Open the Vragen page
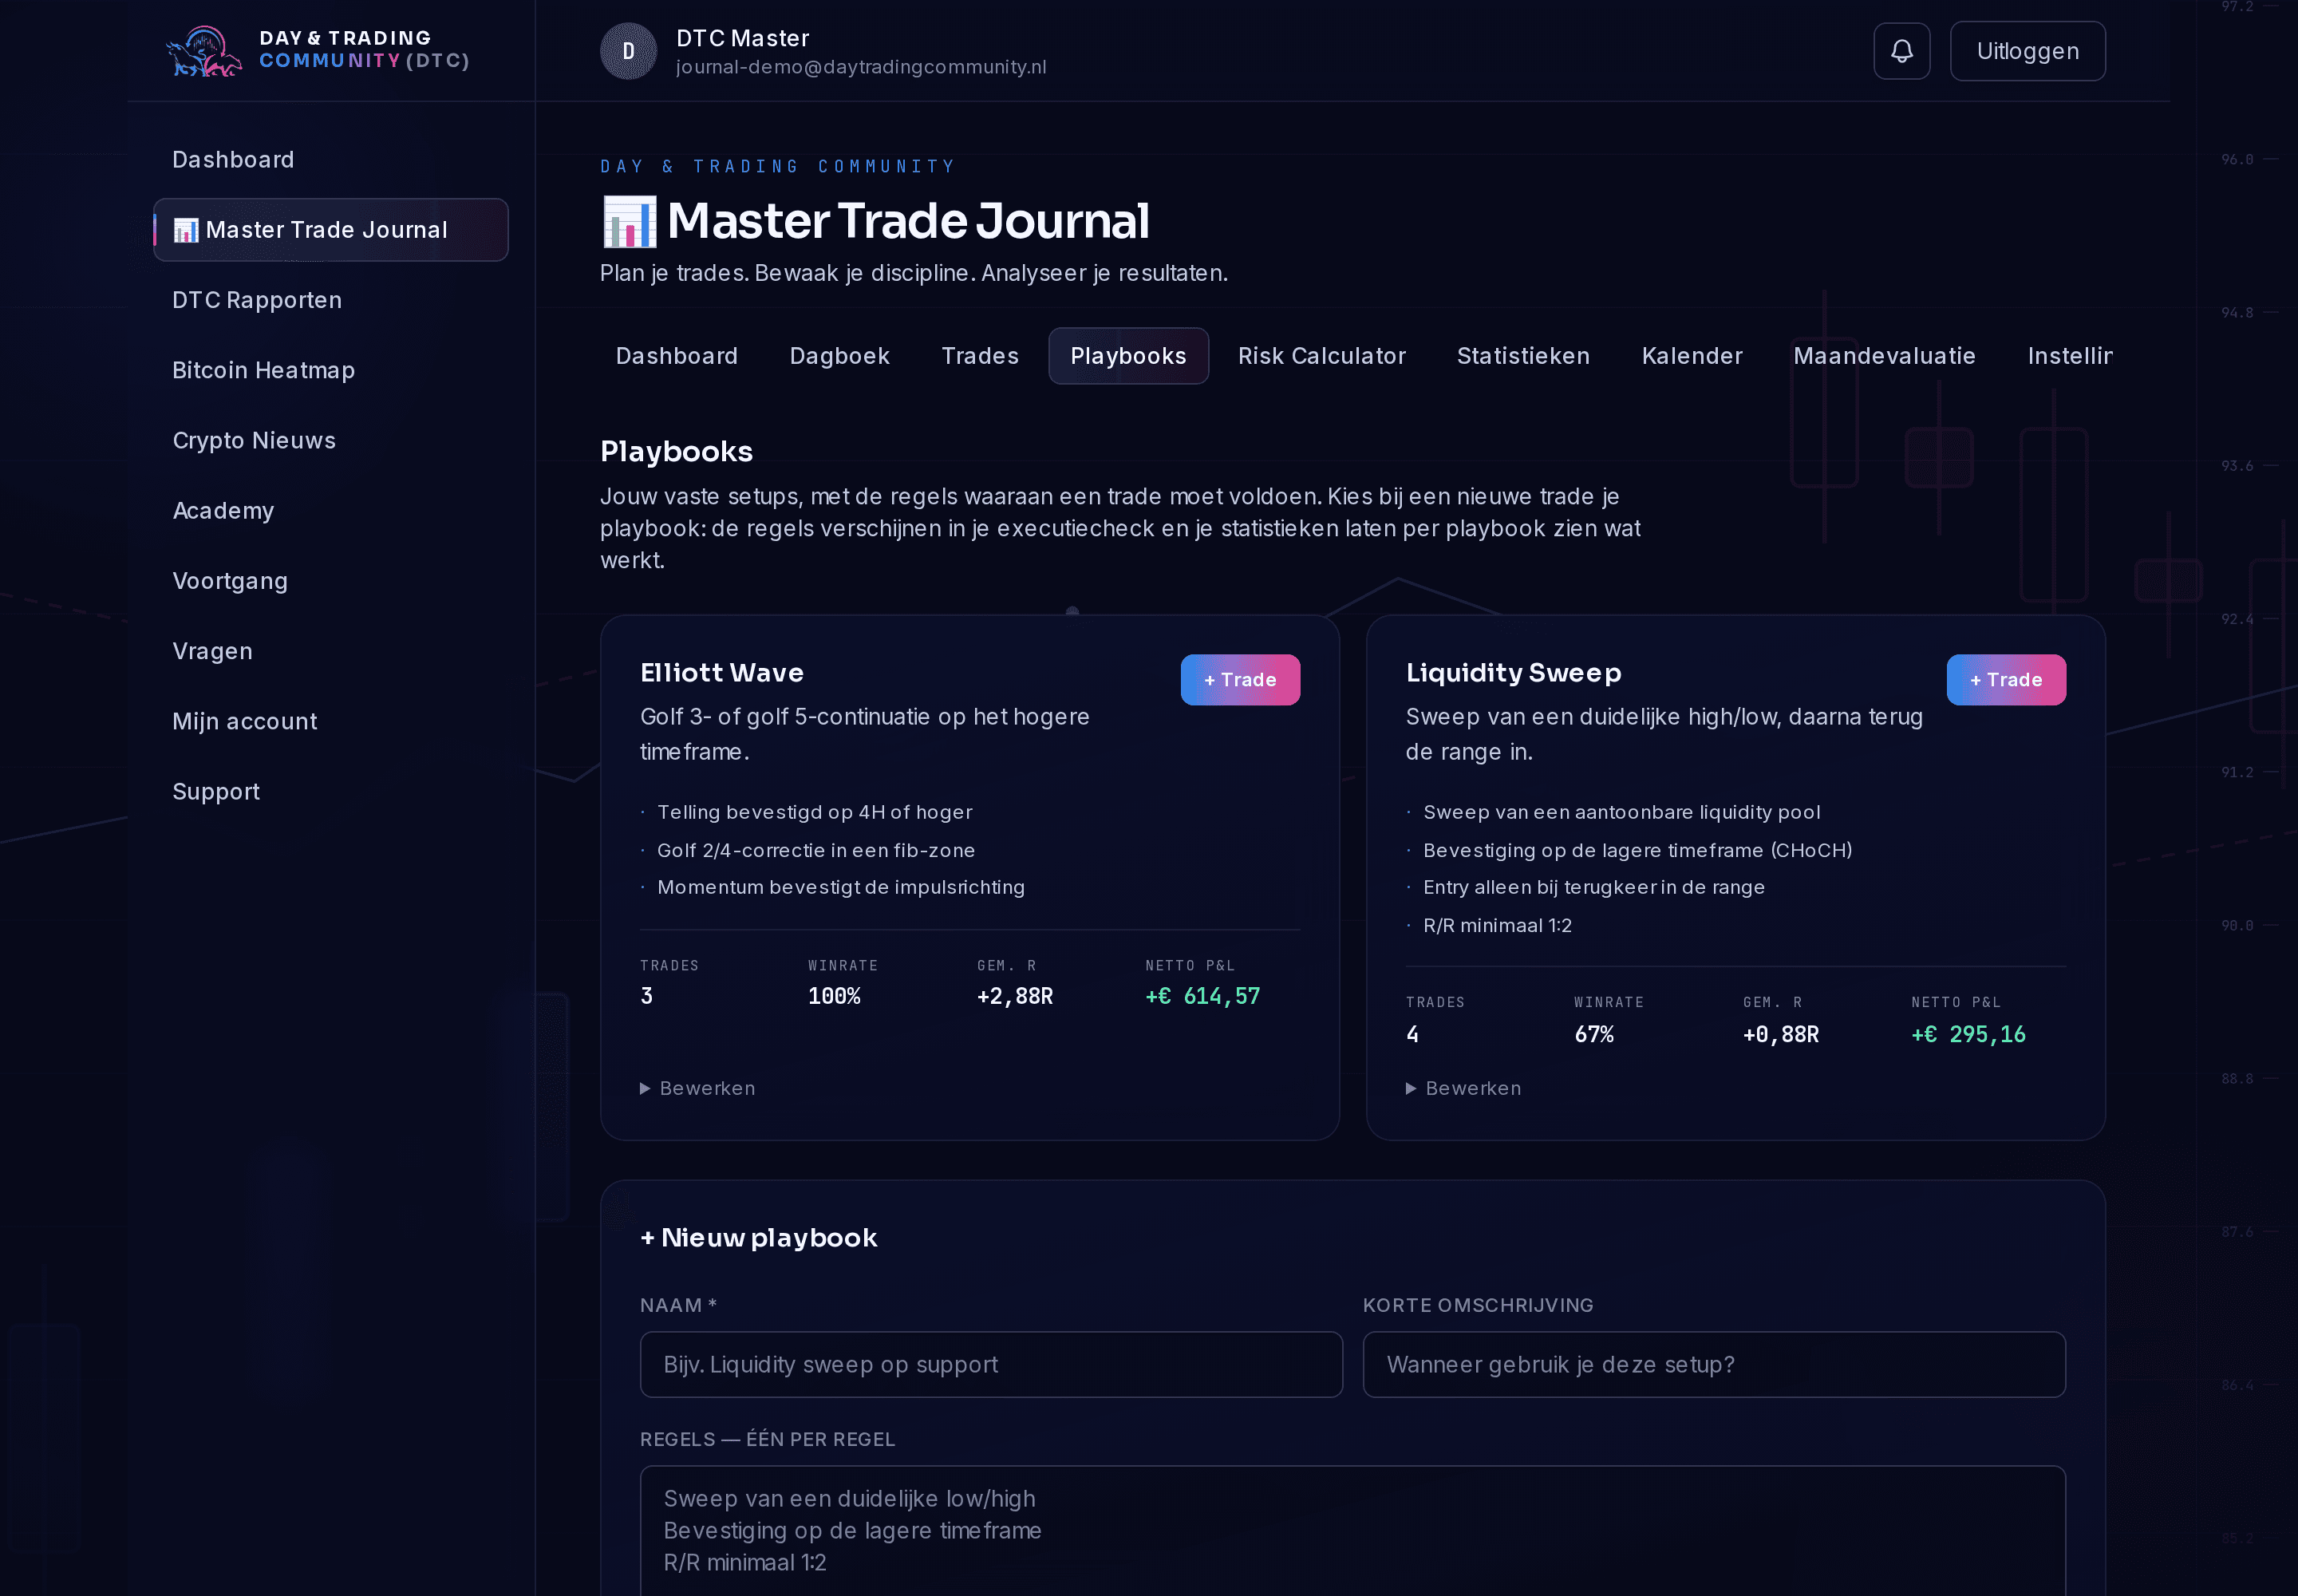The image size is (2298, 1596). (x=213, y=651)
